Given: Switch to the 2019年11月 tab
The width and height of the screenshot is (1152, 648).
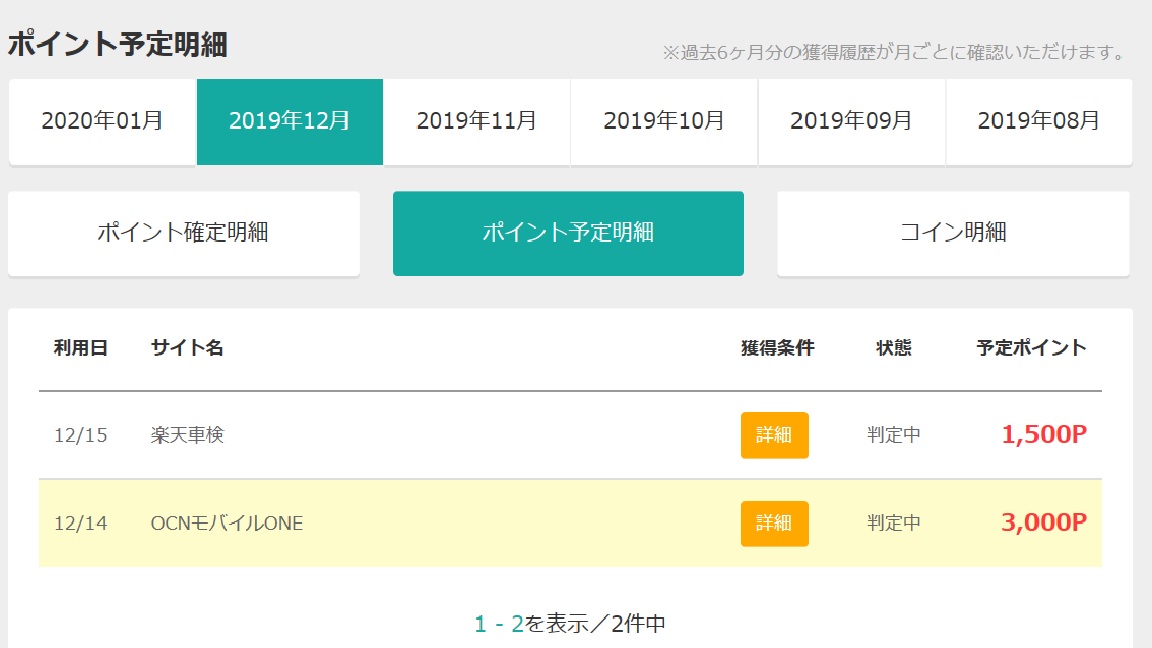Looking at the screenshot, I should (477, 122).
